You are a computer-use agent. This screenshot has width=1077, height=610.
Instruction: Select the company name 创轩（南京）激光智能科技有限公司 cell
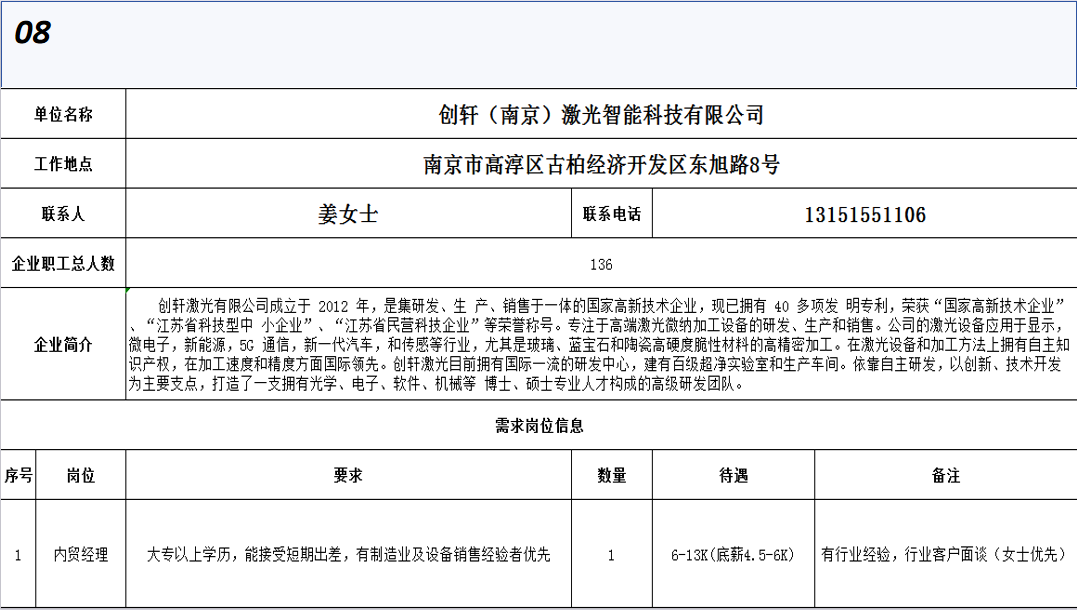(x=600, y=115)
